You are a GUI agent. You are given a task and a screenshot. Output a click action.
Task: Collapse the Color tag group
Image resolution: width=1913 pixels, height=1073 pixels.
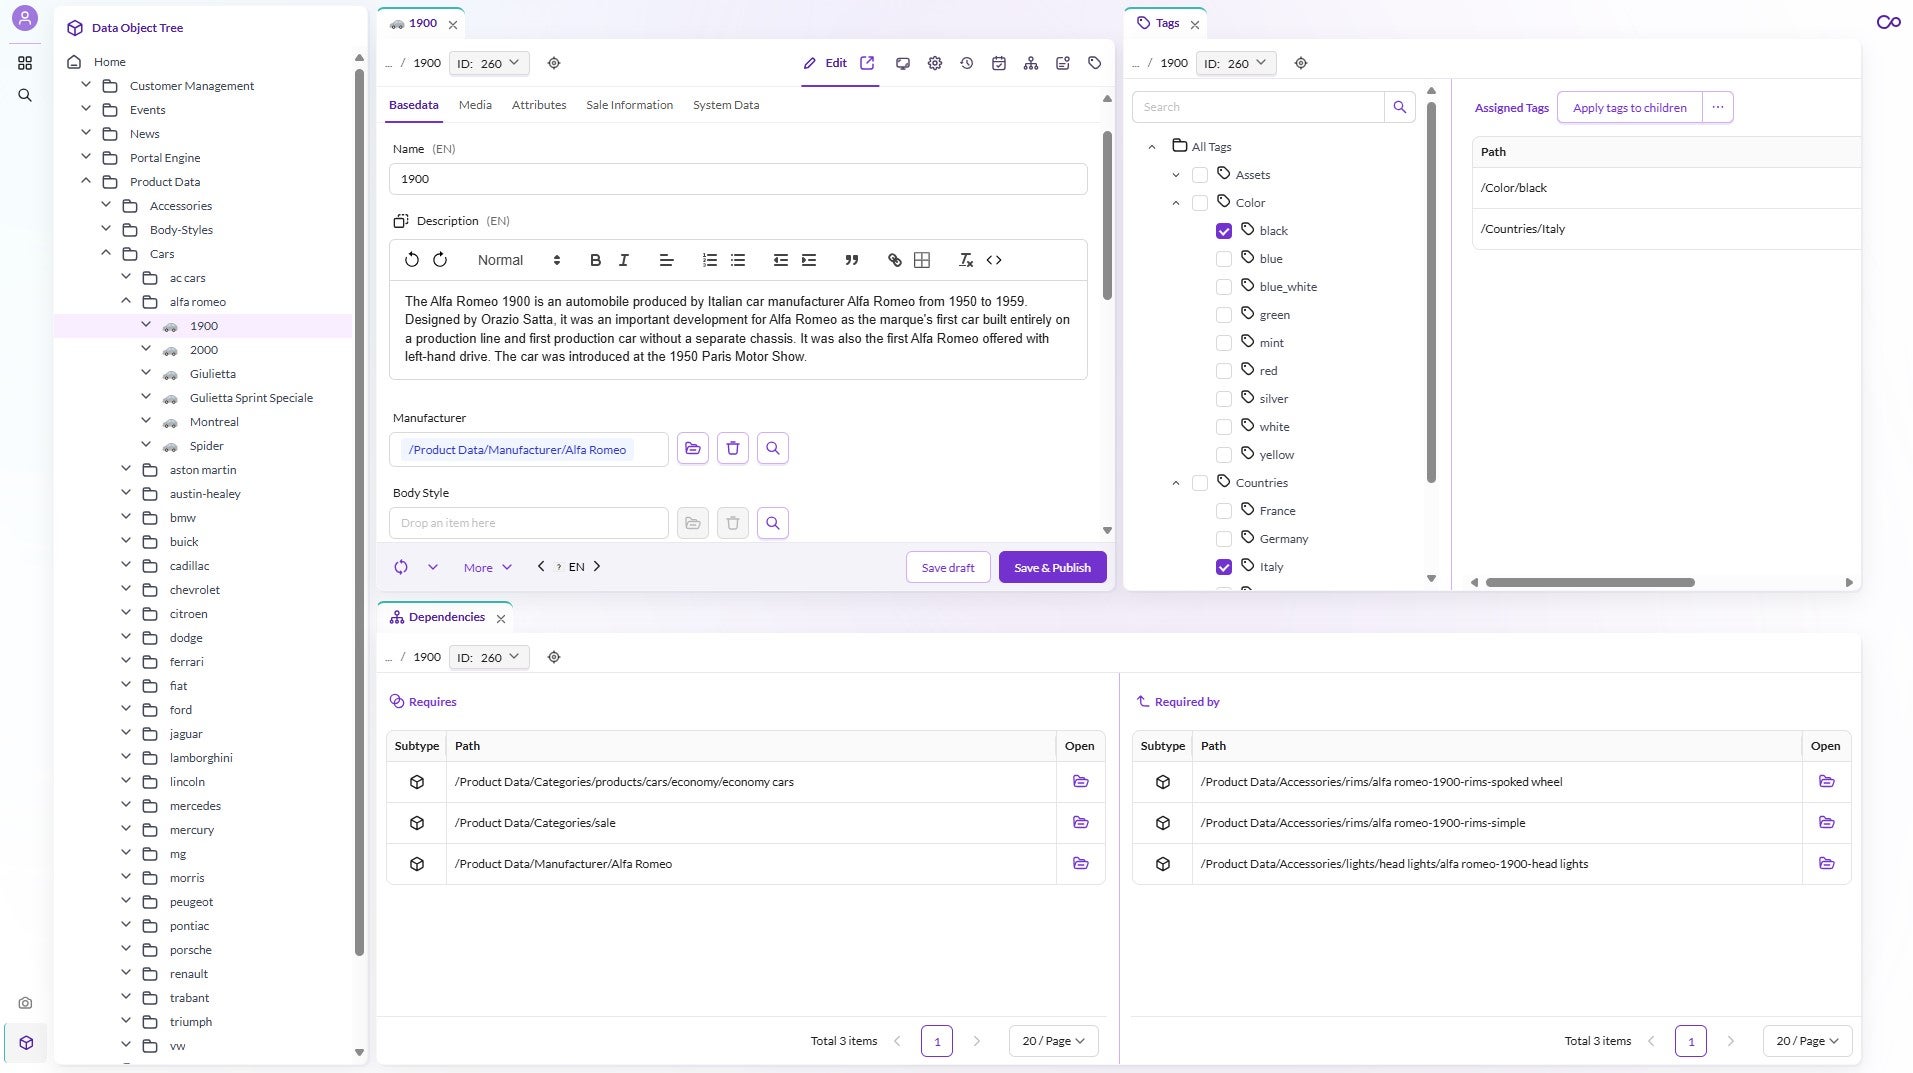(1176, 203)
